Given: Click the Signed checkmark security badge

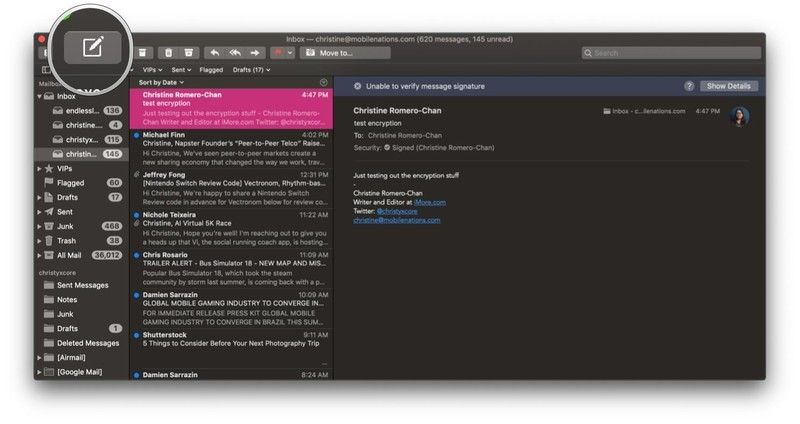Looking at the screenshot, I should point(387,147).
